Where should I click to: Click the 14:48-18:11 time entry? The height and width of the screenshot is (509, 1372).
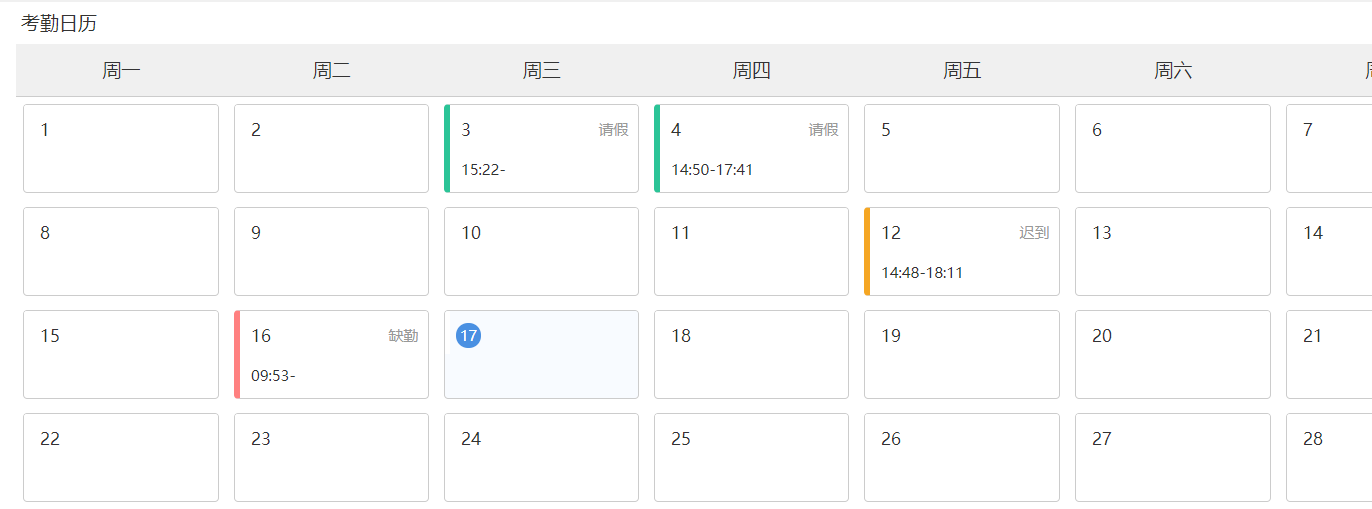(922, 273)
